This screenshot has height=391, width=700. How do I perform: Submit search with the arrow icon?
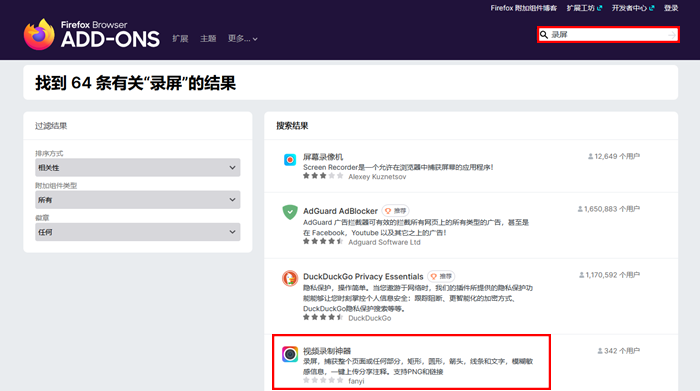click(x=672, y=35)
